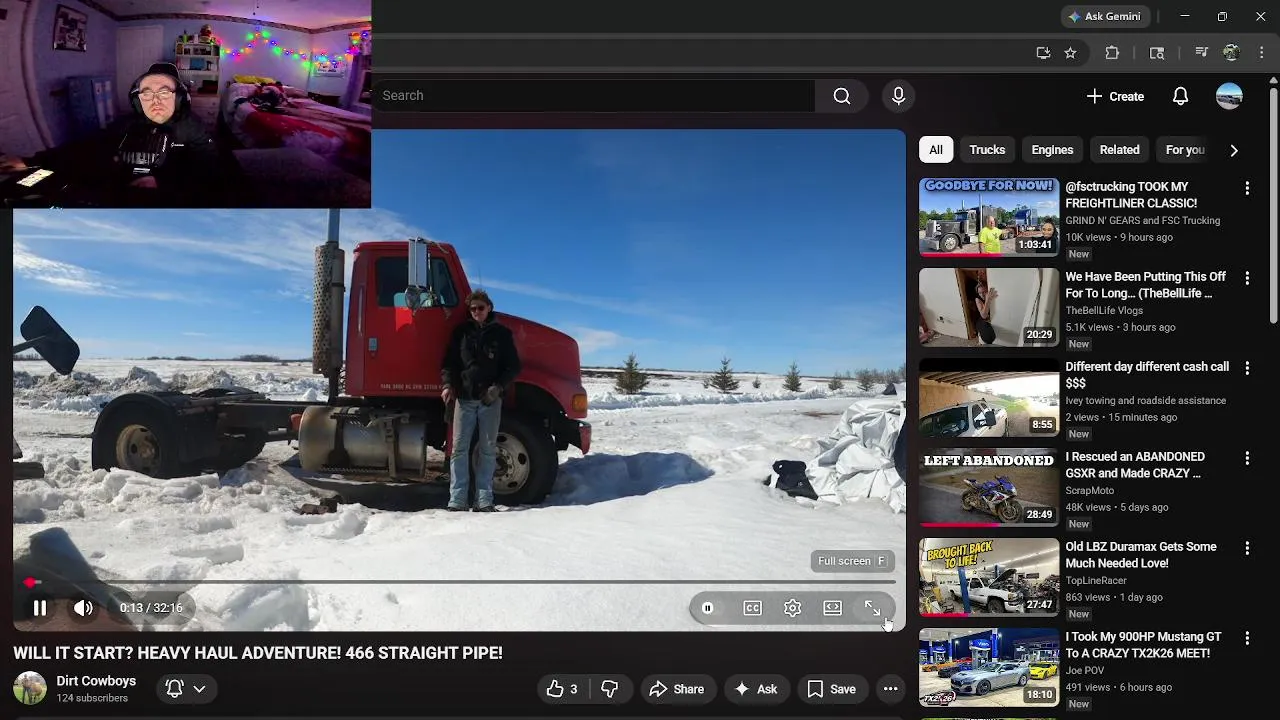Open the Create menu

coord(1115,96)
